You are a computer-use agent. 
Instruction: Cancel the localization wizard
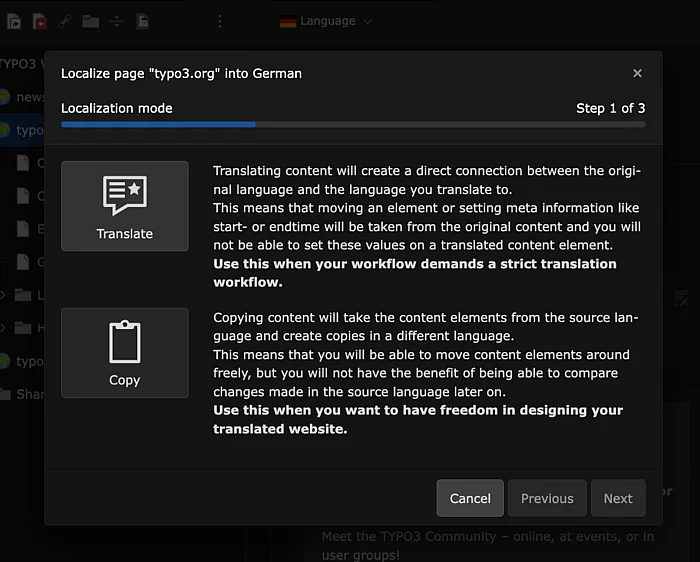(x=470, y=498)
